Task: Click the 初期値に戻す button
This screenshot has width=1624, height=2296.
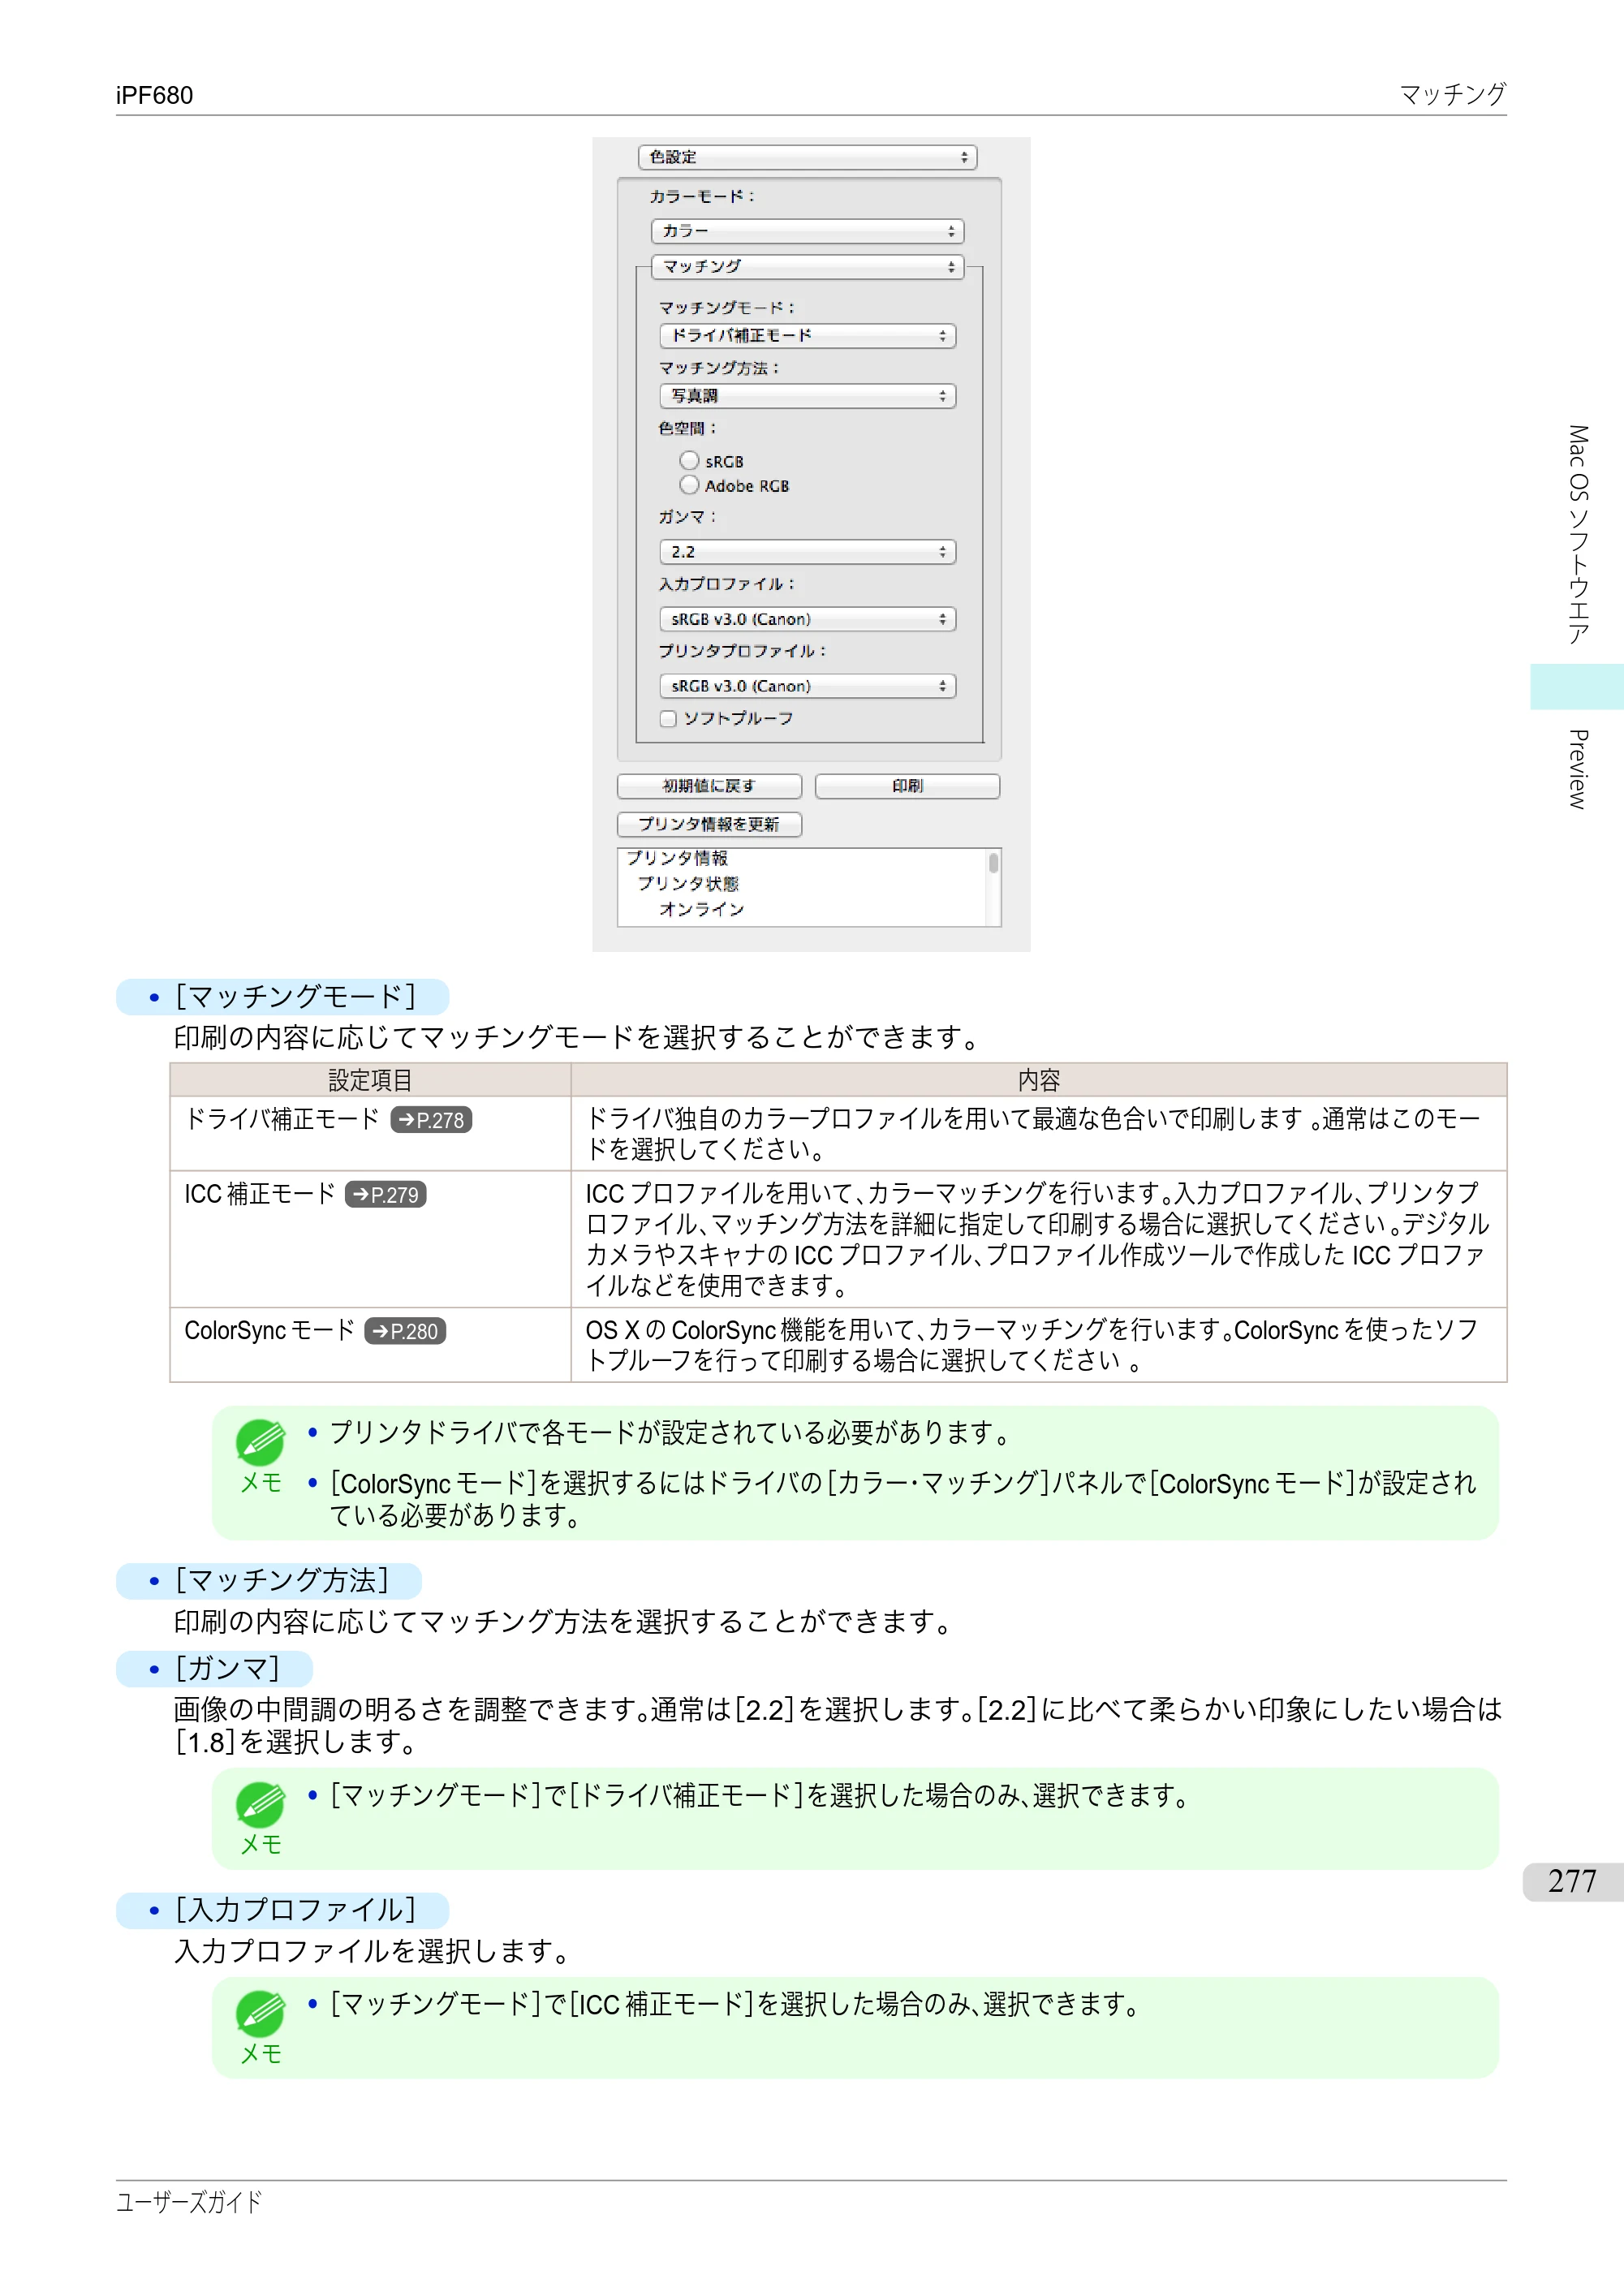Action: click(x=709, y=786)
